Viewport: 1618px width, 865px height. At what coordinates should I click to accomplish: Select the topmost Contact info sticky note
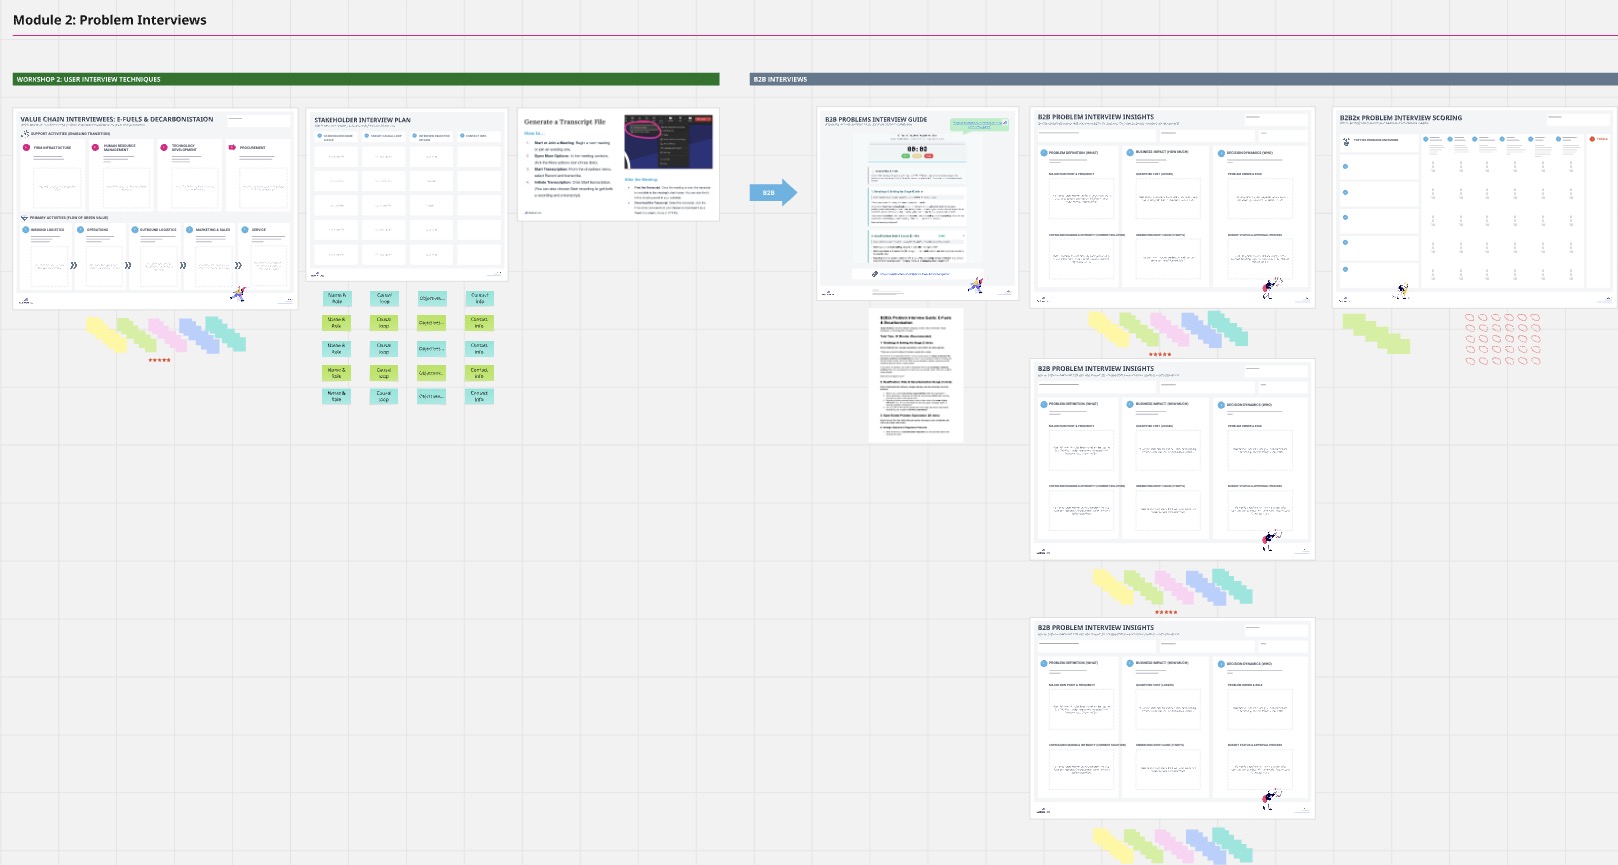pos(480,298)
